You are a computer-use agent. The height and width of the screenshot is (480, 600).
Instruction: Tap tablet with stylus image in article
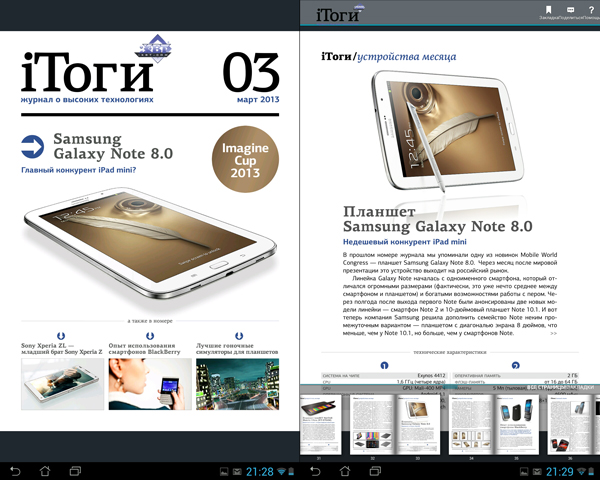(447, 130)
